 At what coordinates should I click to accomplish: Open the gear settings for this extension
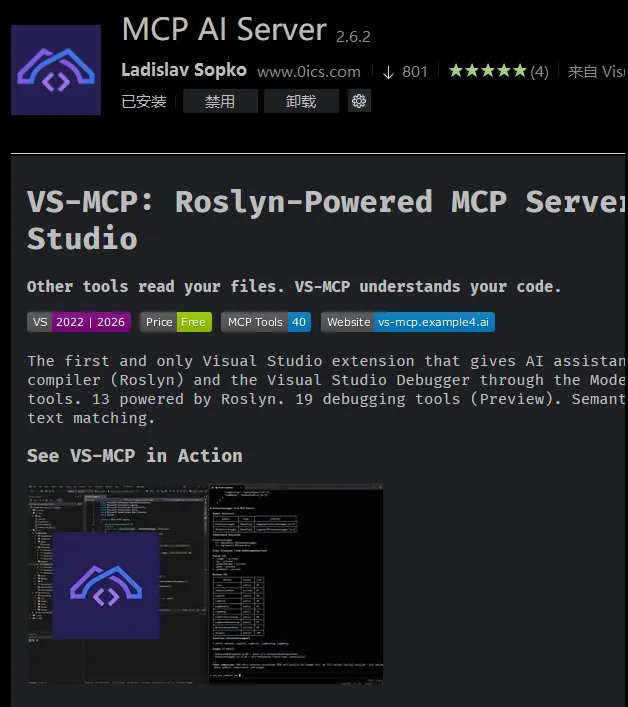pos(359,101)
